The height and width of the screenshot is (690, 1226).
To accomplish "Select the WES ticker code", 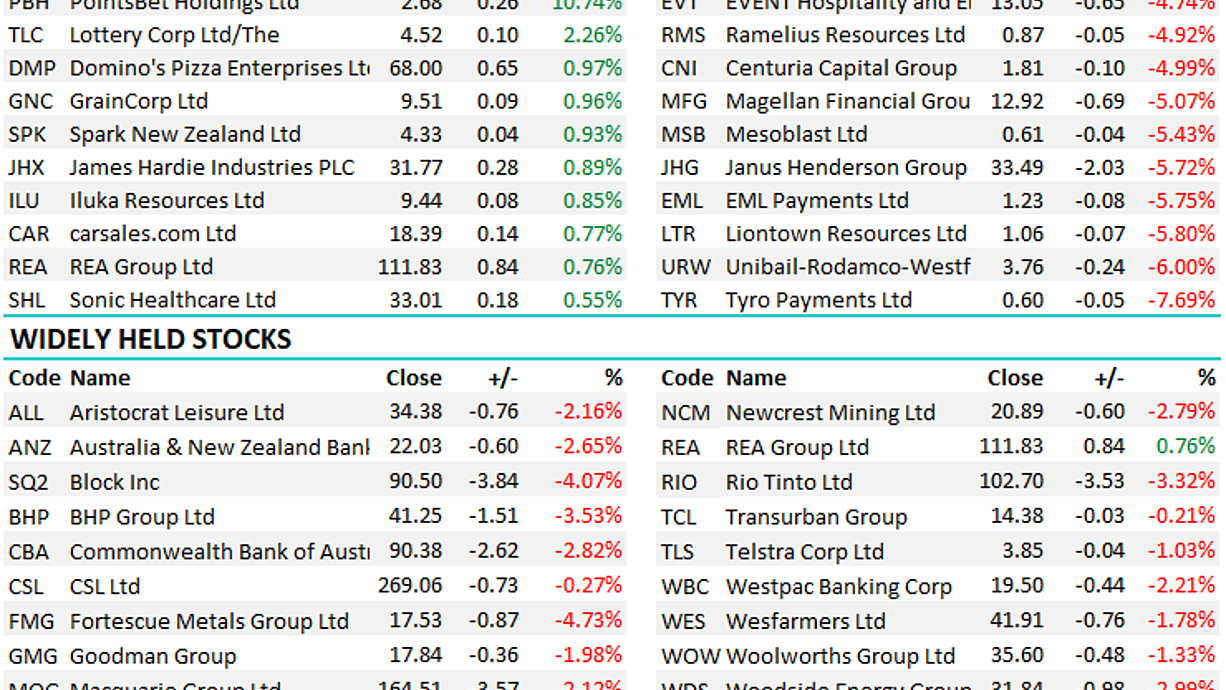I will pyautogui.click(x=684, y=621).
